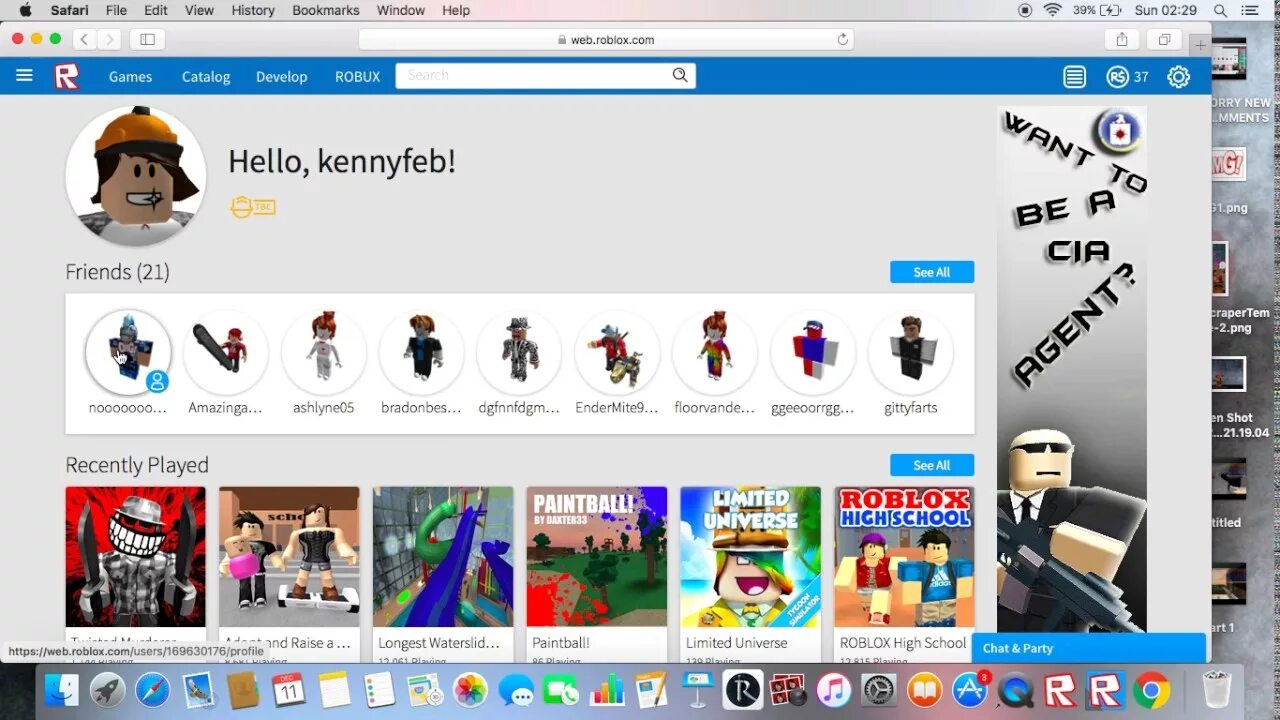1280x720 pixels.
Task: Click Safari share button
Action: (1122, 39)
